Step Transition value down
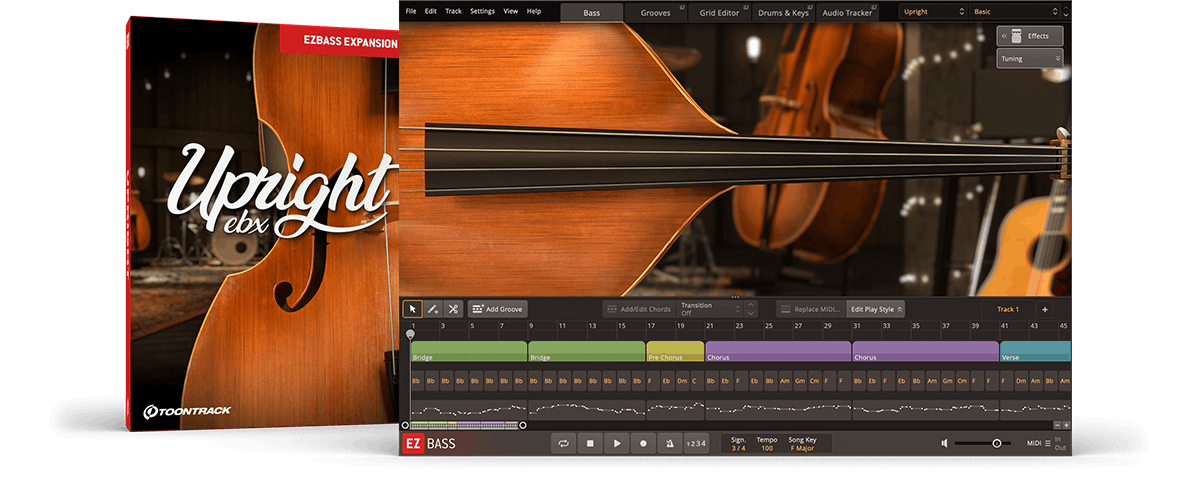This screenshot has height=488, width=1200. click(x=751, y=314)
